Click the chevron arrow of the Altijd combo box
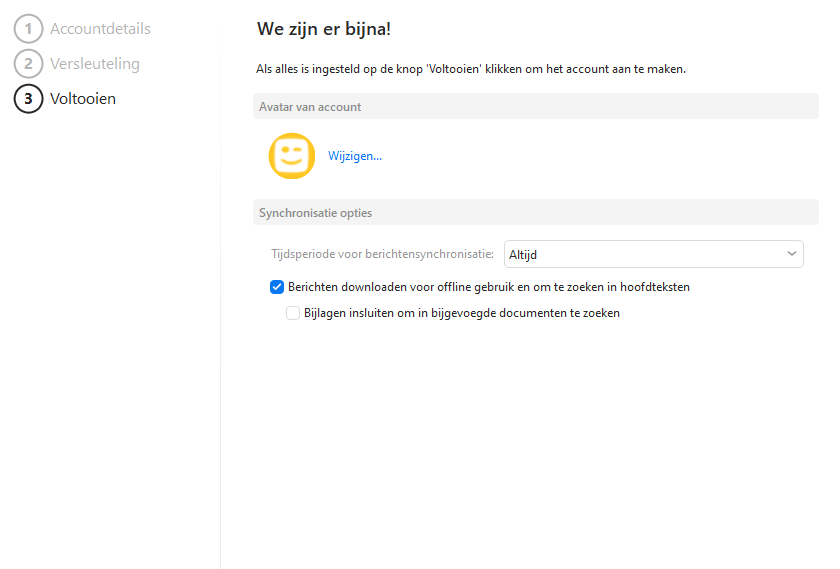Screen dimensions: 840x569 click(x=792, y=254)
